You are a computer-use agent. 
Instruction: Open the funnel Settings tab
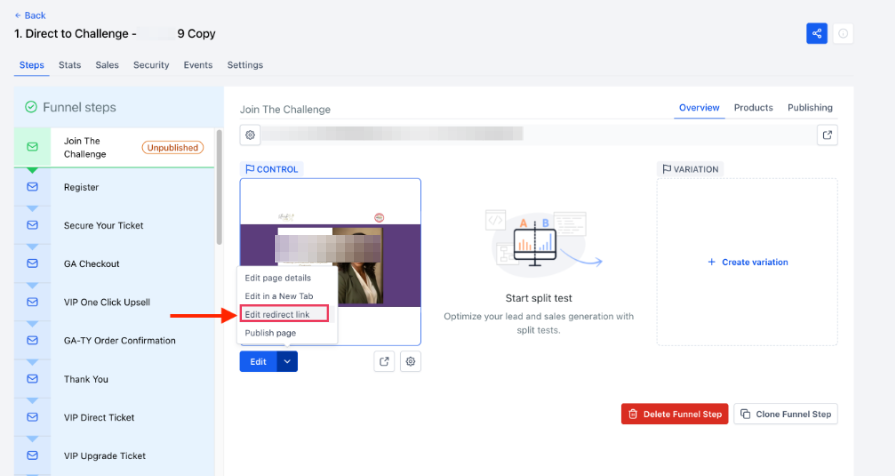pos(245,65)
